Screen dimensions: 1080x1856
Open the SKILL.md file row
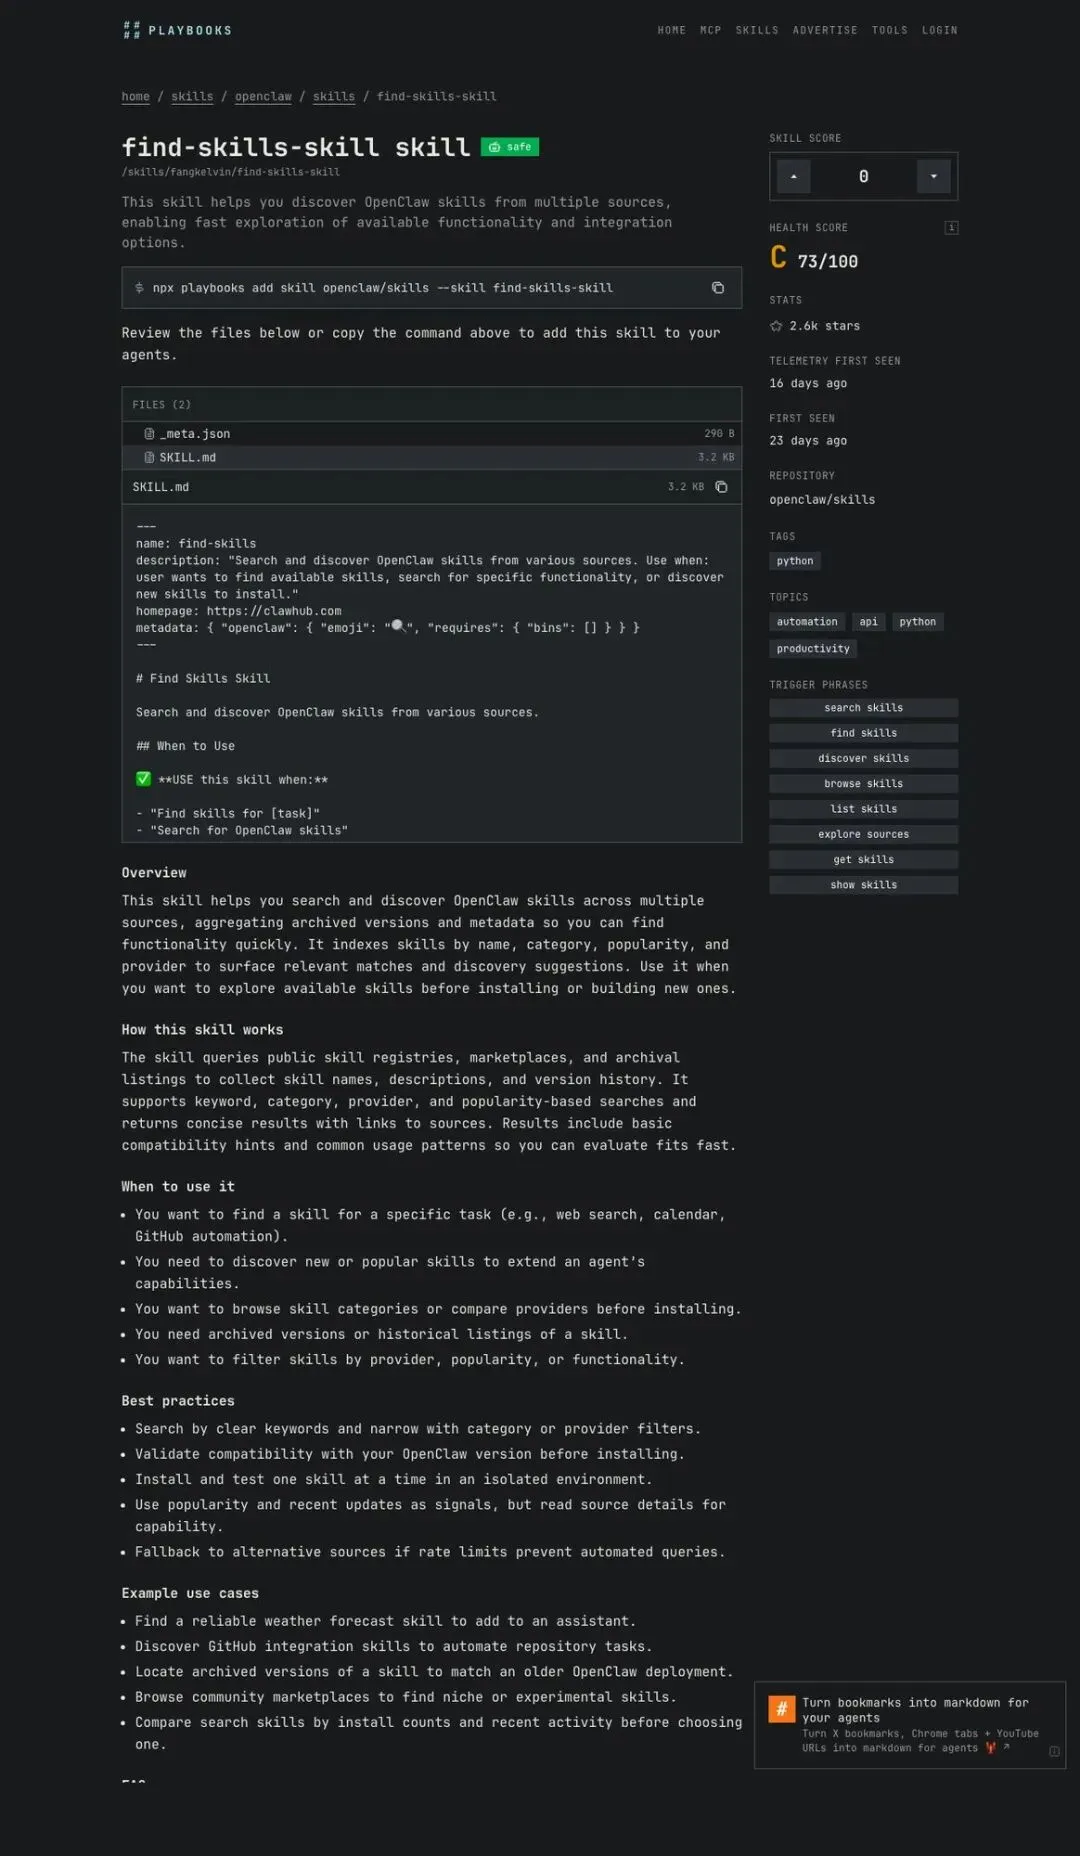click(x=432, y=458)
